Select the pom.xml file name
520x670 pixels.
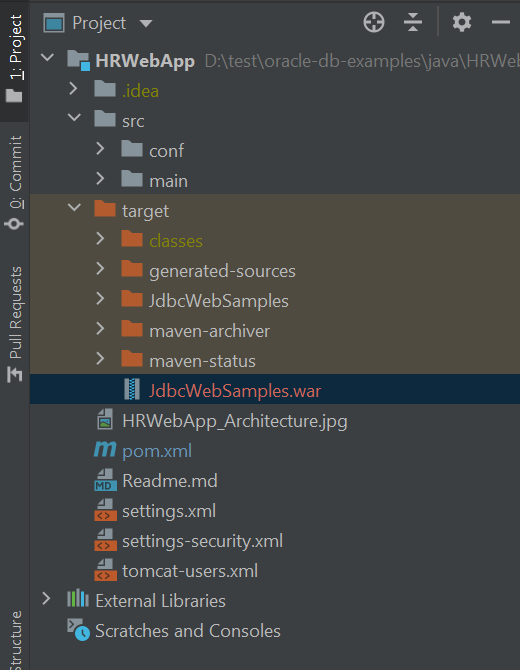tap(157, 451)
